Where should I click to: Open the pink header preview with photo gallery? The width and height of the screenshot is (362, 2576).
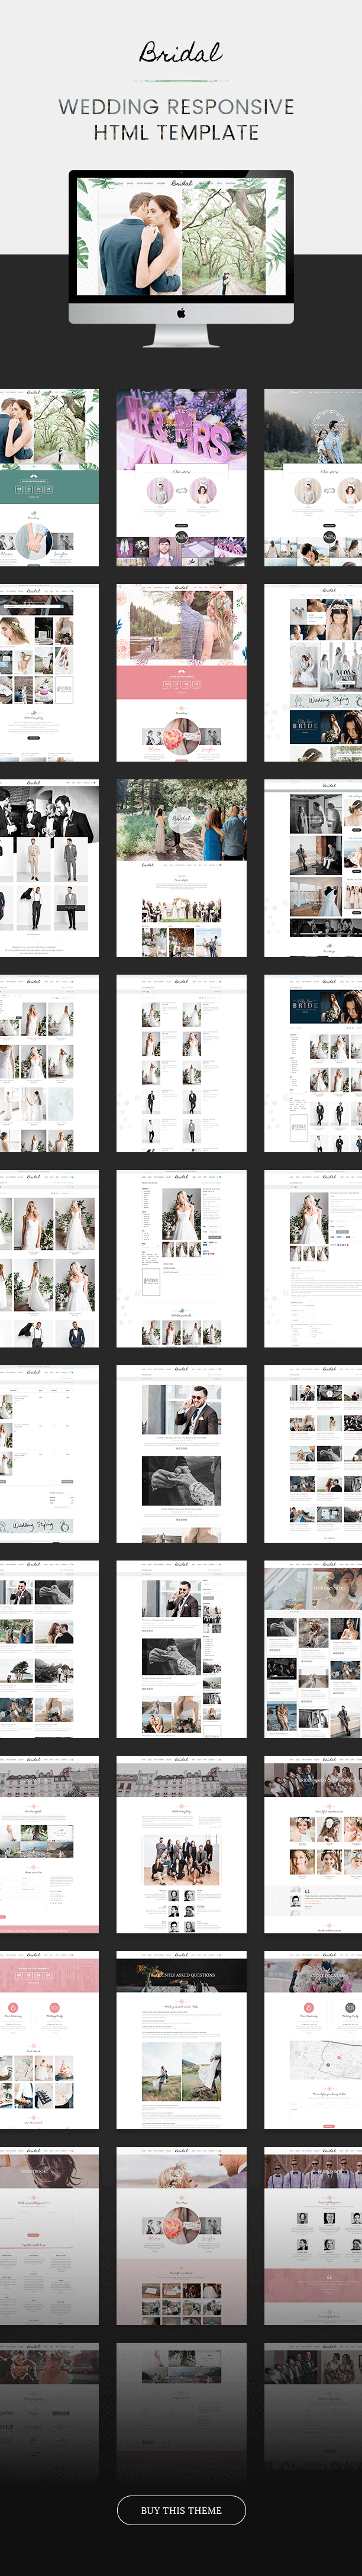click(x=49, y=2040)
